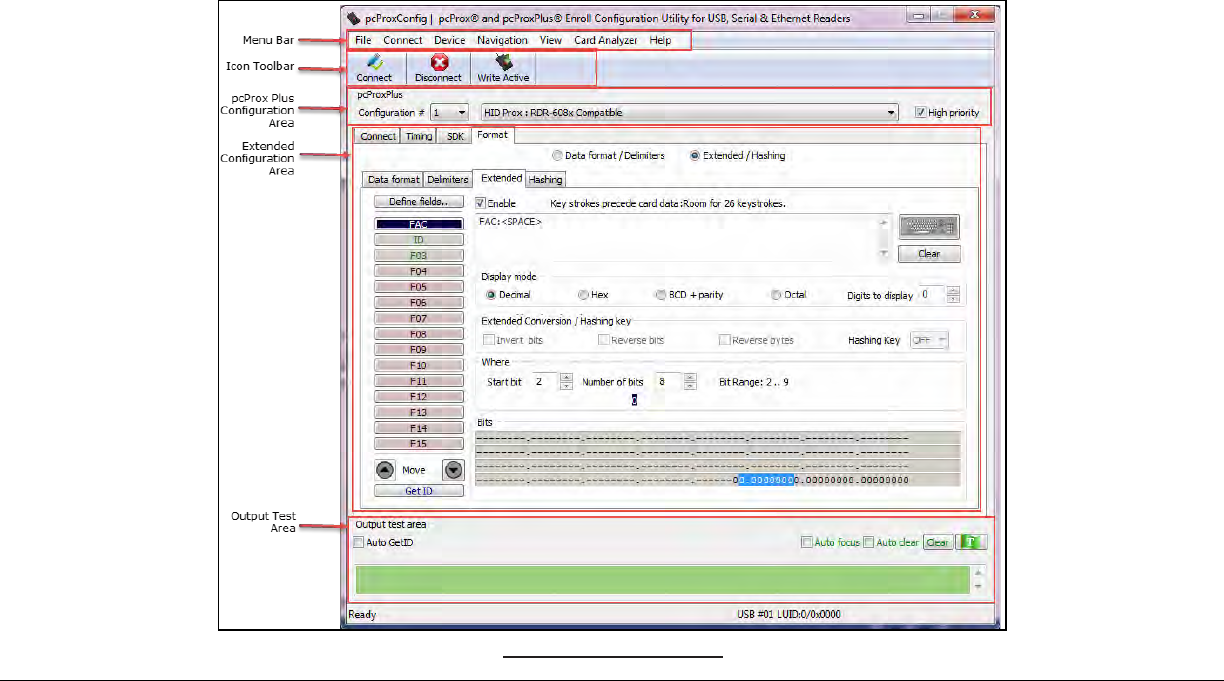Adjust the Start bit stepper arrows
The image size is (1224, 681).
(566, 382)
